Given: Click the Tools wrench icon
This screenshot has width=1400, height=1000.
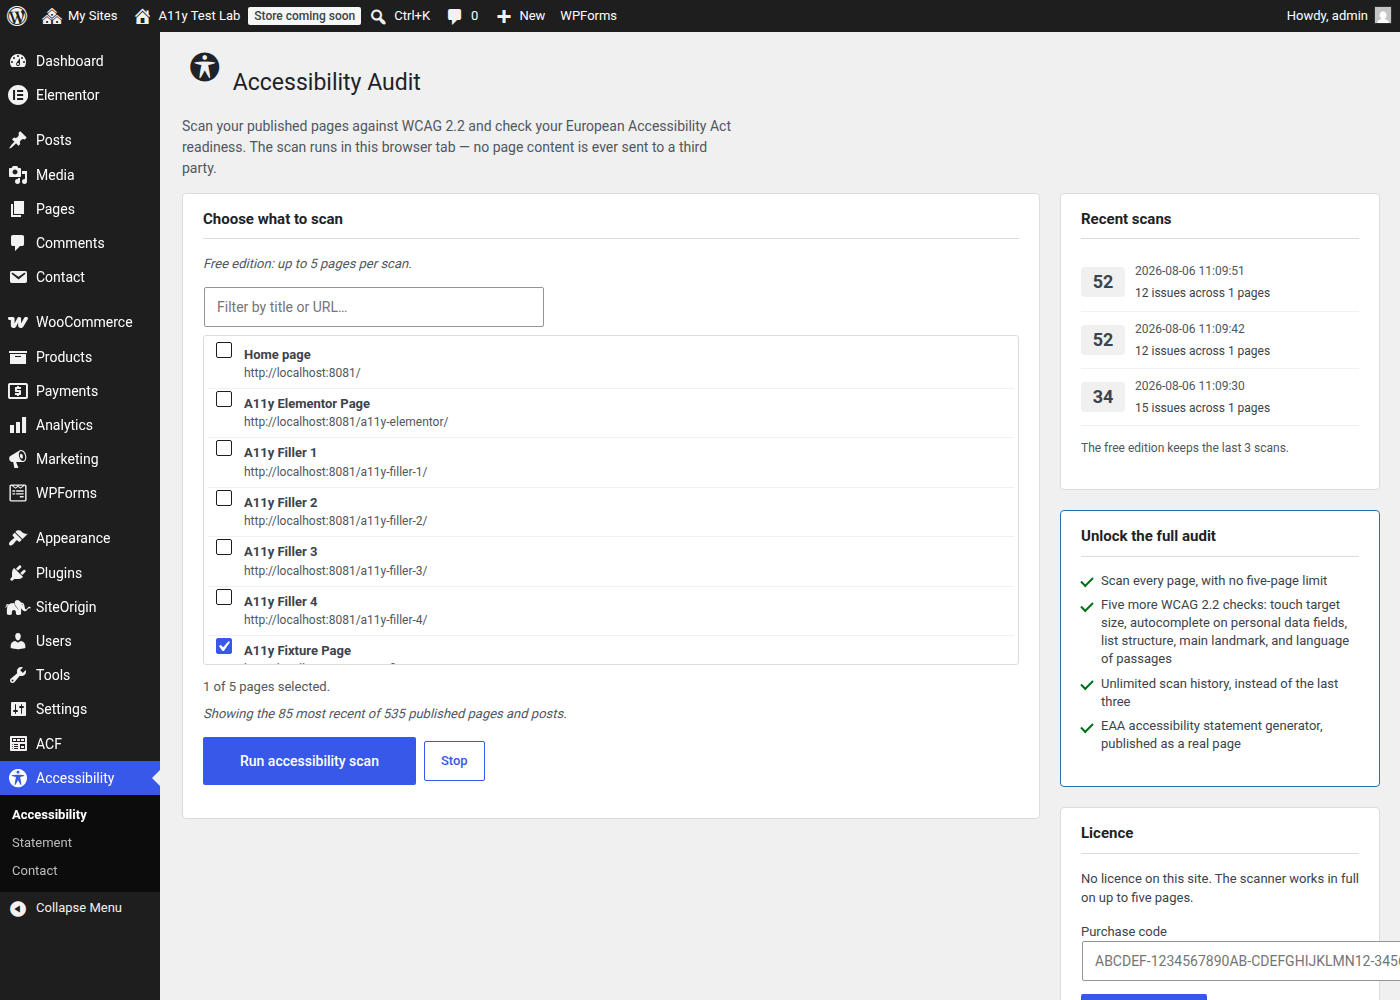Looking at the screenshot, I should (18, 675).
